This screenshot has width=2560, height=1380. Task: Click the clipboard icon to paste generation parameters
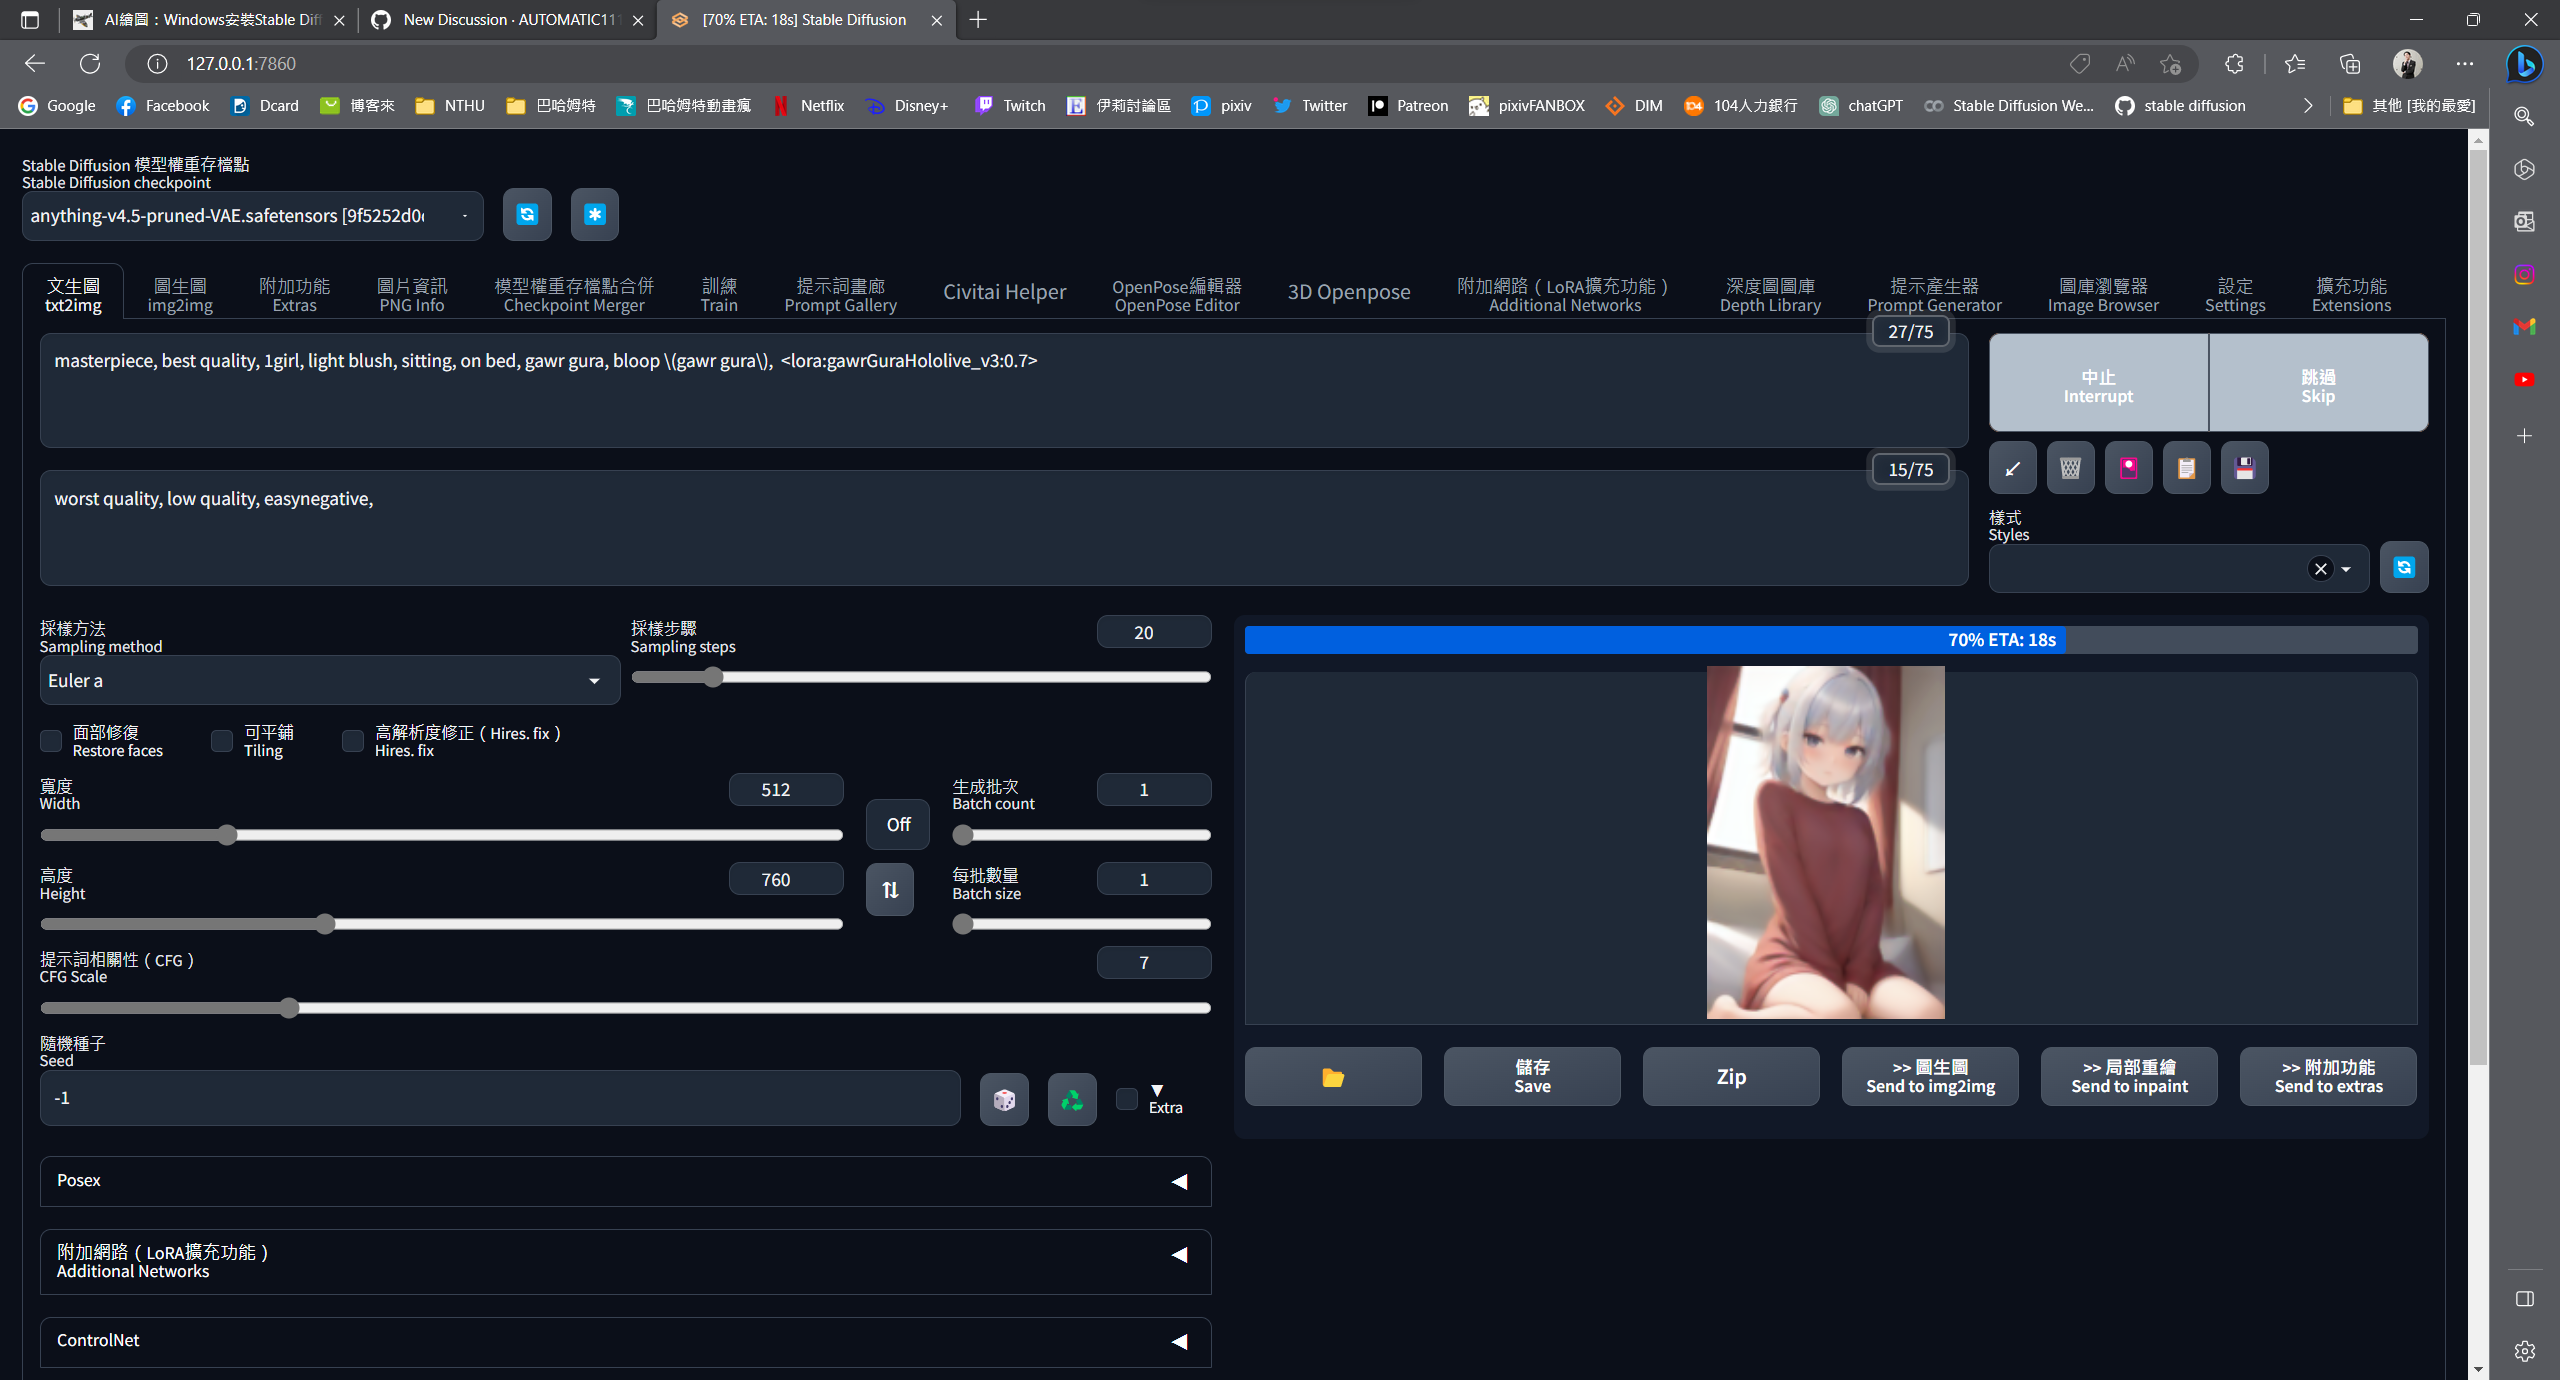(x=2186, y=467)
